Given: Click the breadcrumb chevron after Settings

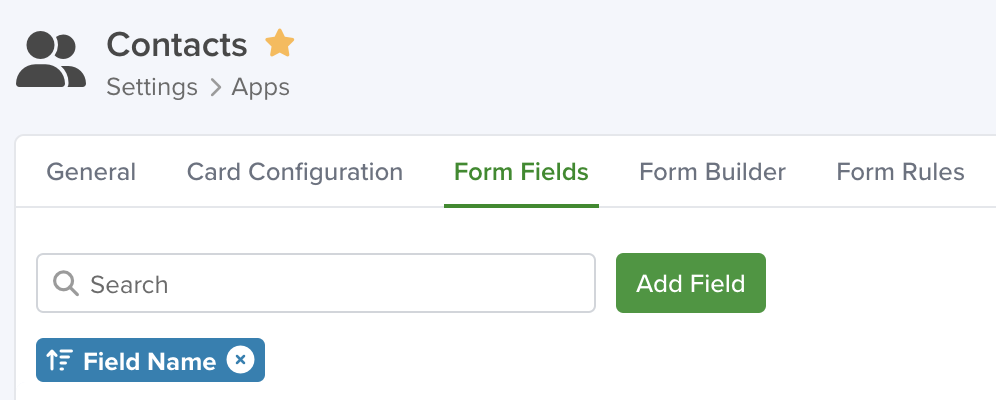Looking at the screenshot, I should [x=215, y=87].
